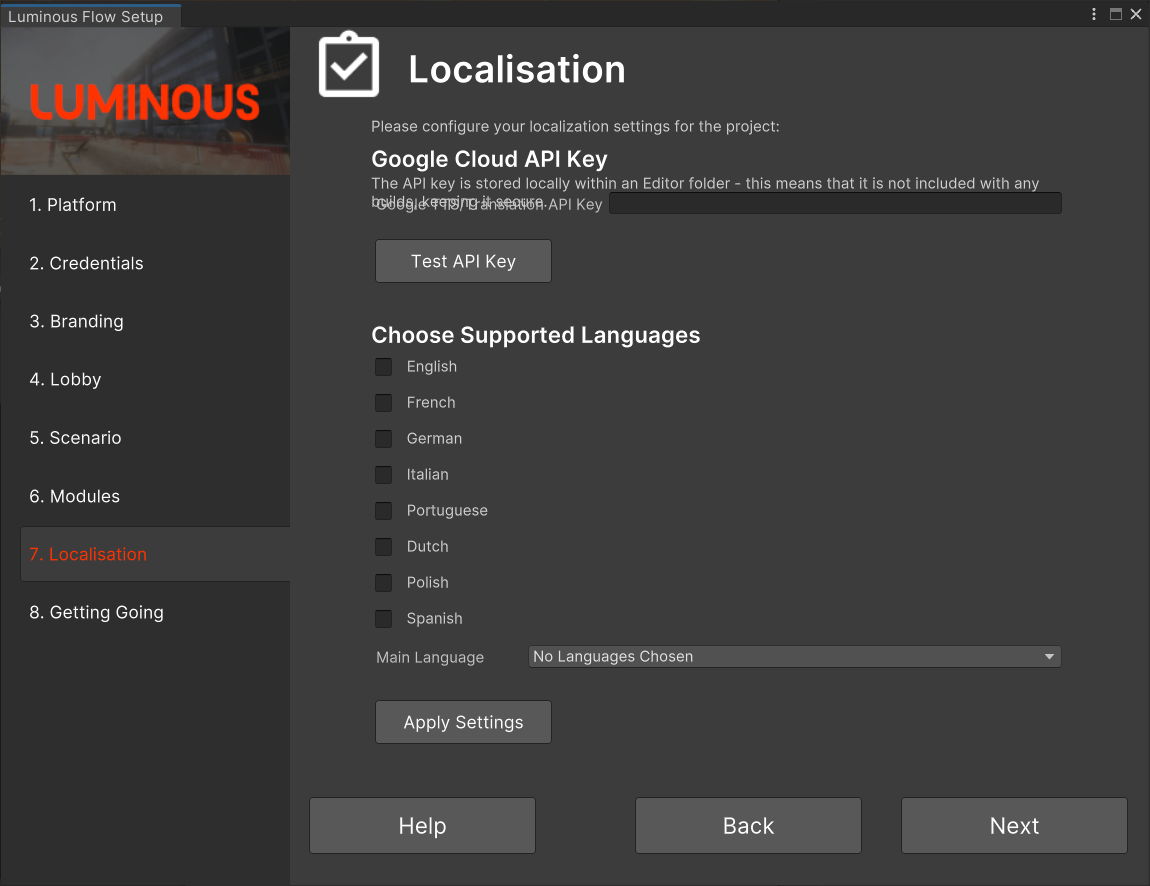Proceed with the Next button

[x=1014, y=825]
